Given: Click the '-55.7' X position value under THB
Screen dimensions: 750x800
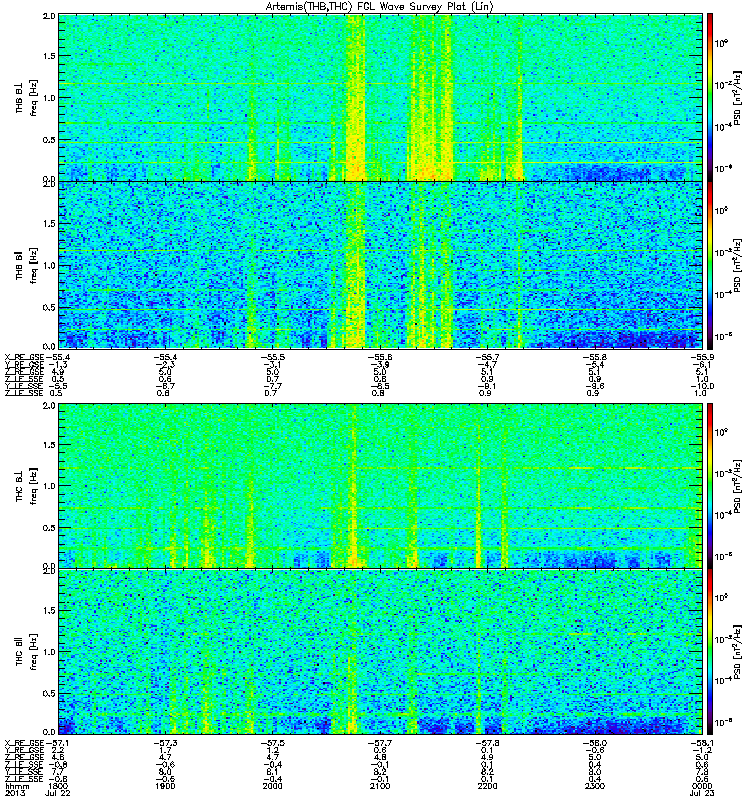Looking at the screenshot, I should point(487,357).
